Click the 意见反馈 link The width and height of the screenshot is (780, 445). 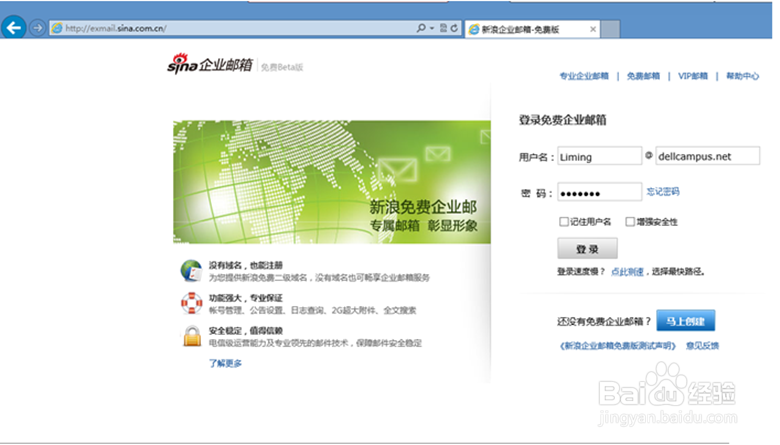click(702, 346)
